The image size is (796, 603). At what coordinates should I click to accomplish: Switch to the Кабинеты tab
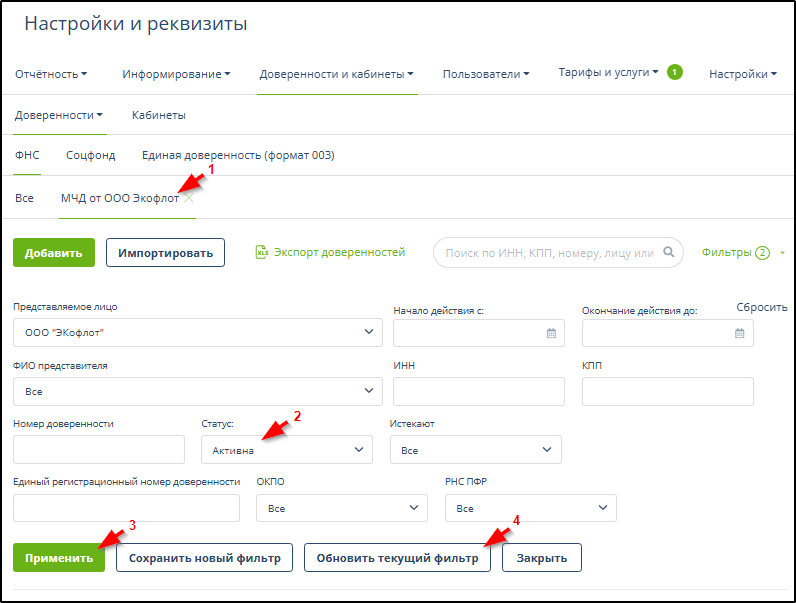tap(158, 115)
